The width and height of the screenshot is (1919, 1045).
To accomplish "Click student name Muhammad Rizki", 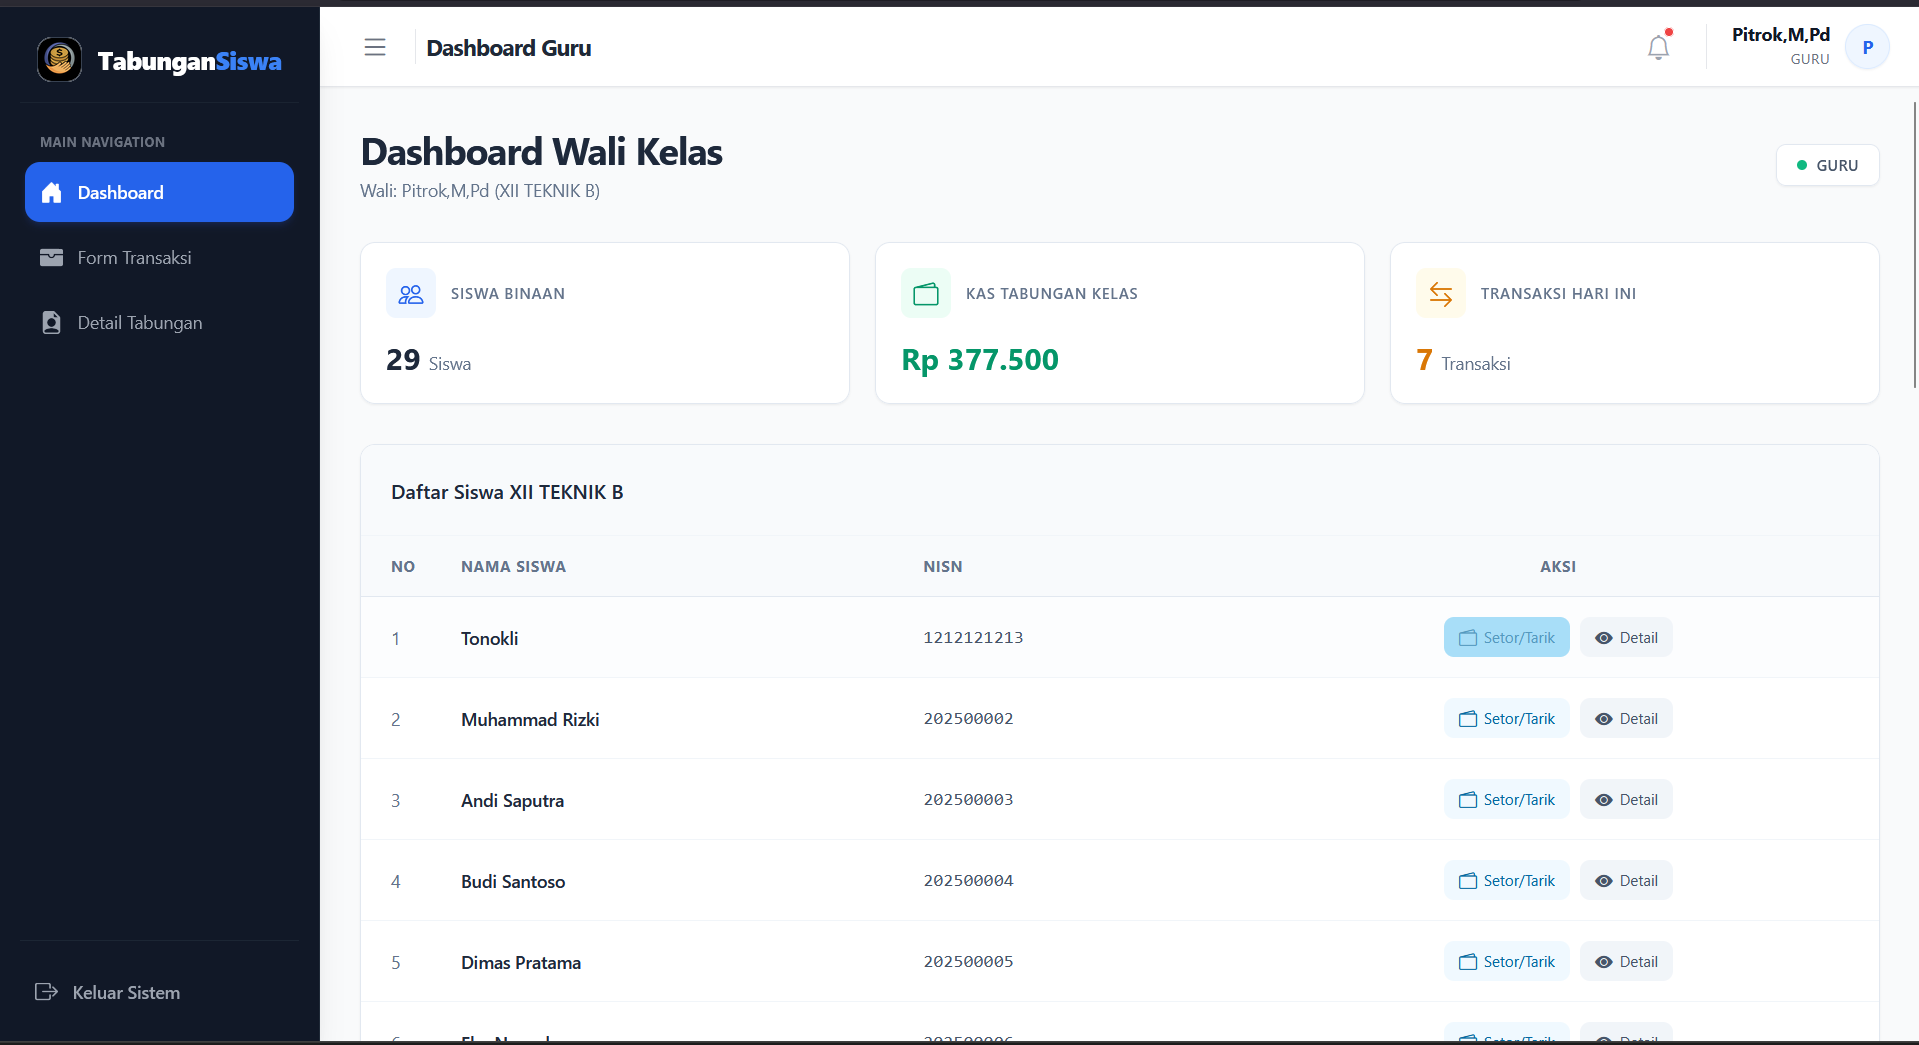I will coord(530,719).
